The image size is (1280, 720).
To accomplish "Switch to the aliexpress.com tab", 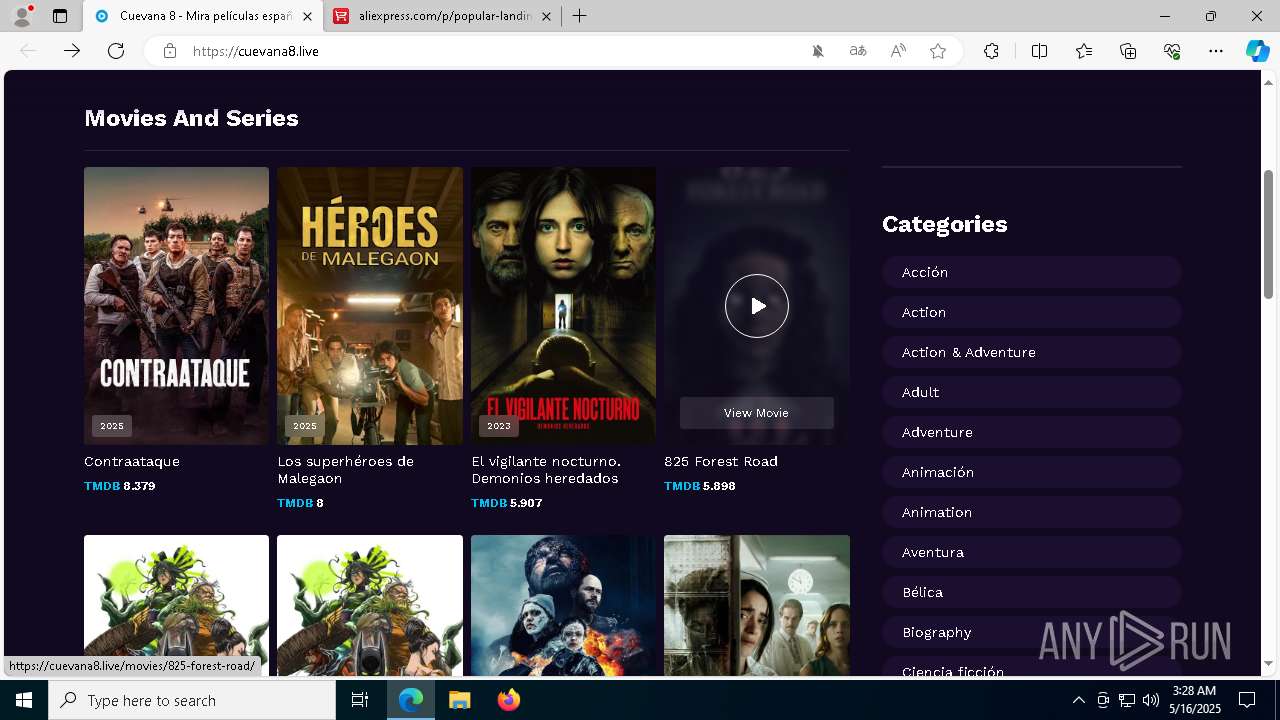I will click(x=444, y=16).
